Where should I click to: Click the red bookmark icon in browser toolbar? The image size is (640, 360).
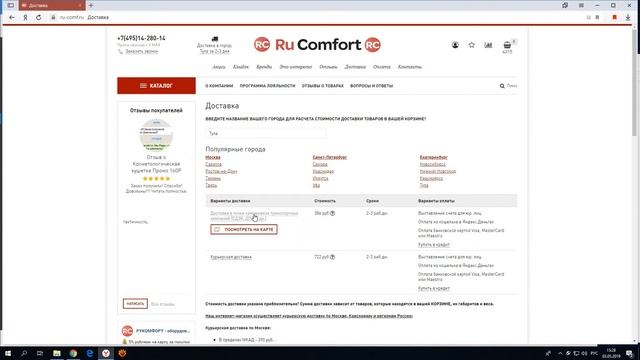pyautogui.click(x=615, y=18)
